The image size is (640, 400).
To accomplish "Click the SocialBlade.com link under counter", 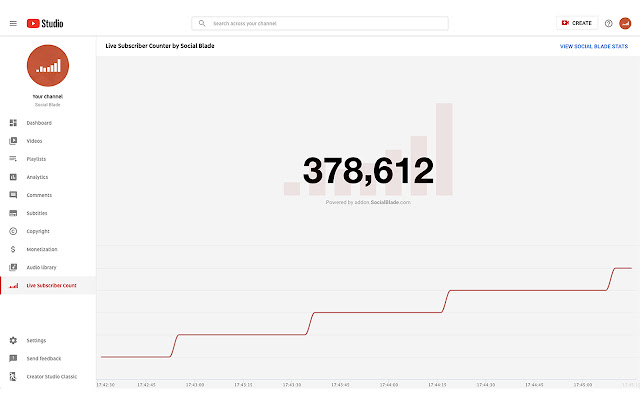I will tap(391, 202).
